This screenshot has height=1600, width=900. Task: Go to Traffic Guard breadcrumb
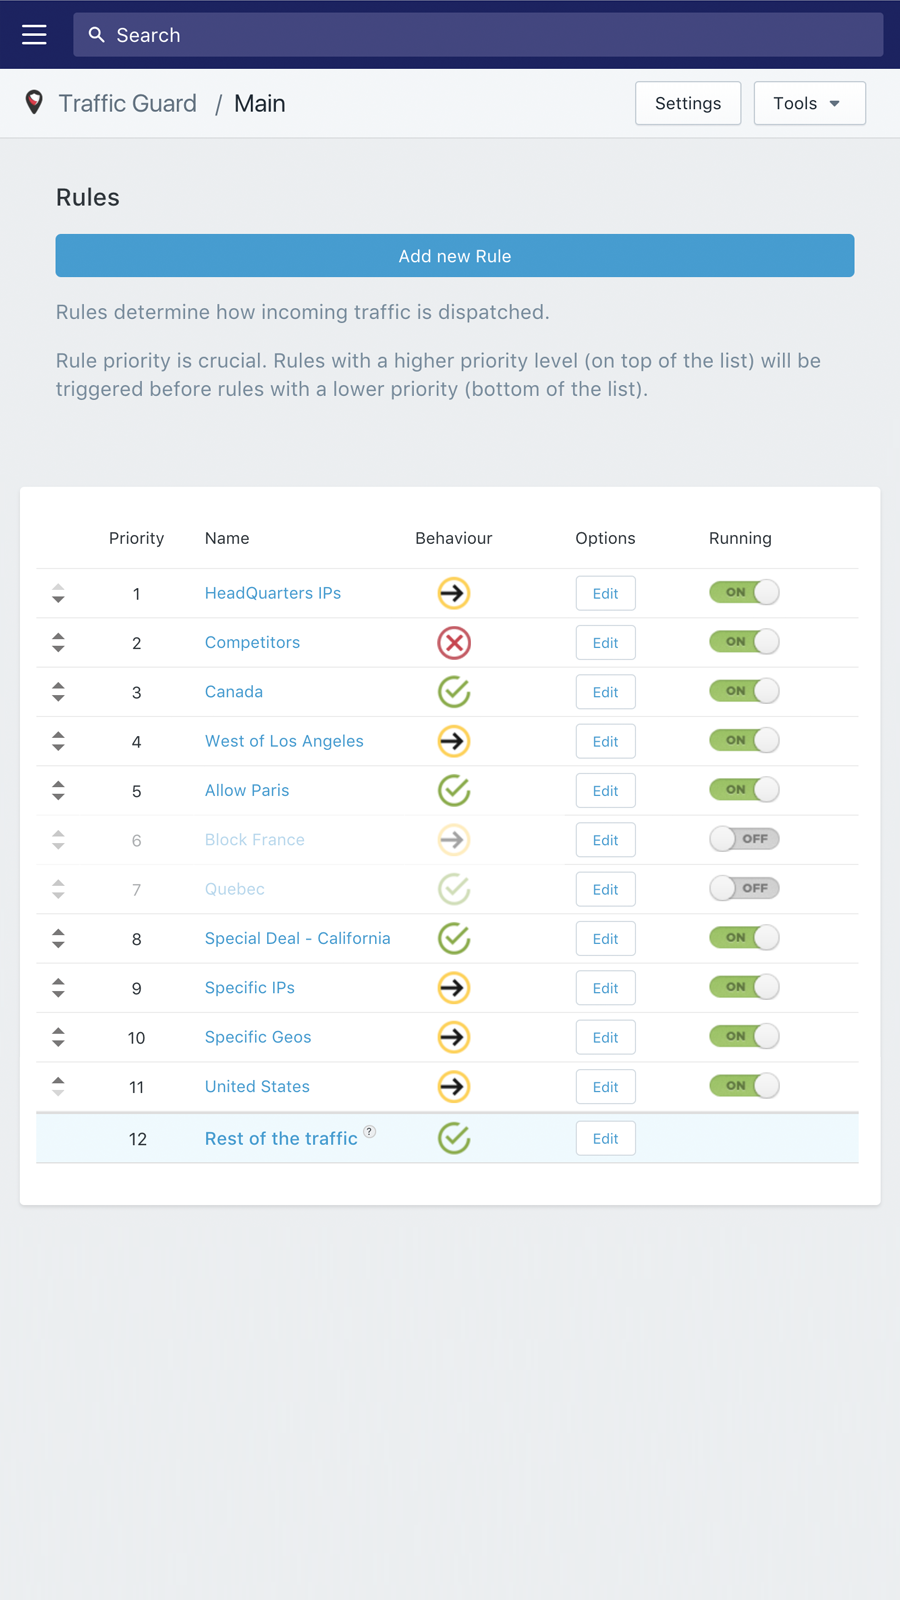(x=127, y=103)
